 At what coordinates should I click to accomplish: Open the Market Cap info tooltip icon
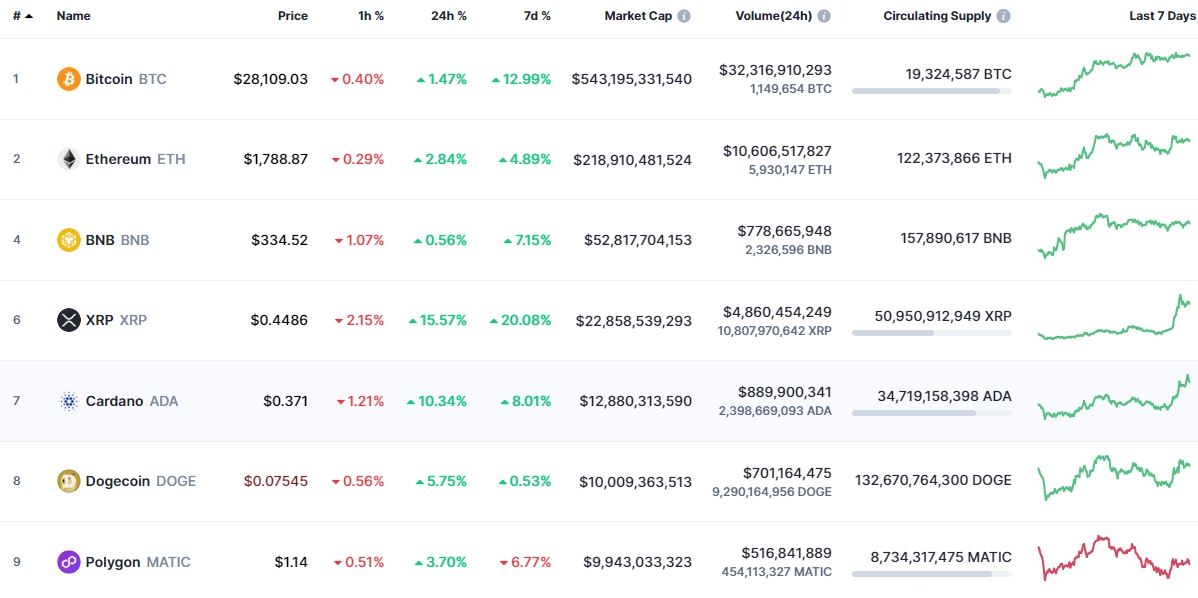[x=684, y=16]
